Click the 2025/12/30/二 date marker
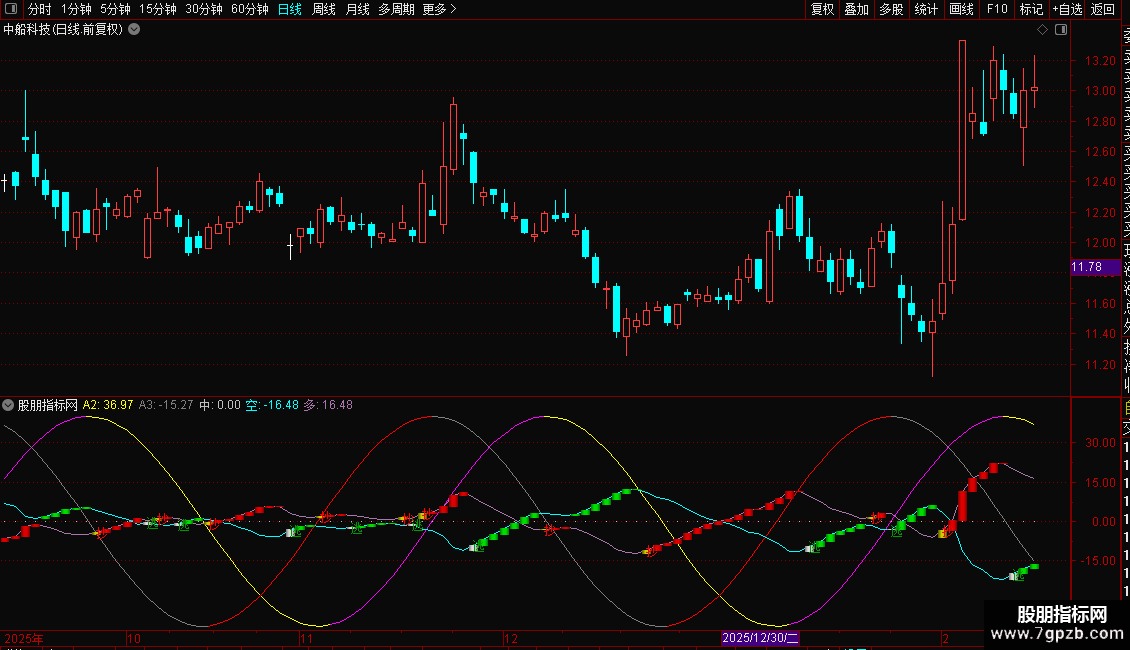This screenshot has height=650, width=1130. 760,638
